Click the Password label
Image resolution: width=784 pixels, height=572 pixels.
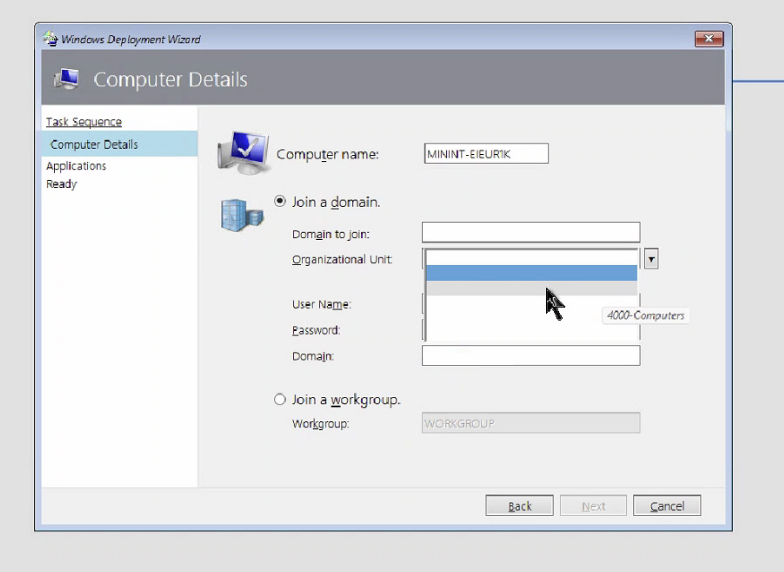[316, 330]
